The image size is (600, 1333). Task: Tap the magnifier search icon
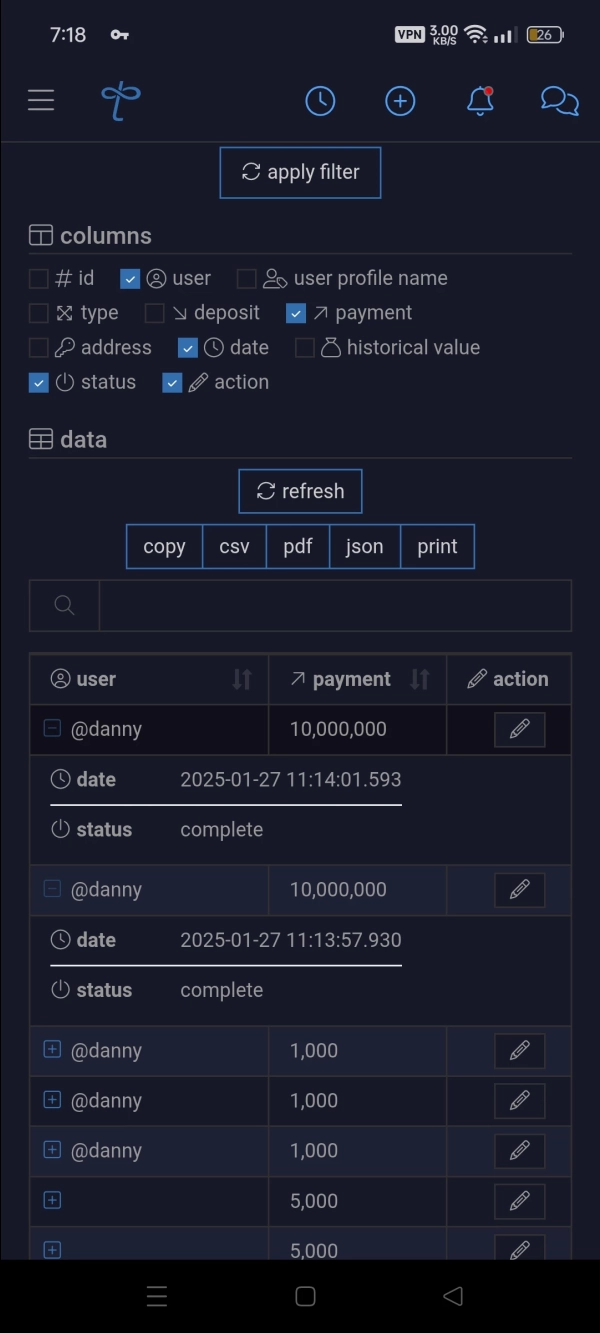click(65, 606)
